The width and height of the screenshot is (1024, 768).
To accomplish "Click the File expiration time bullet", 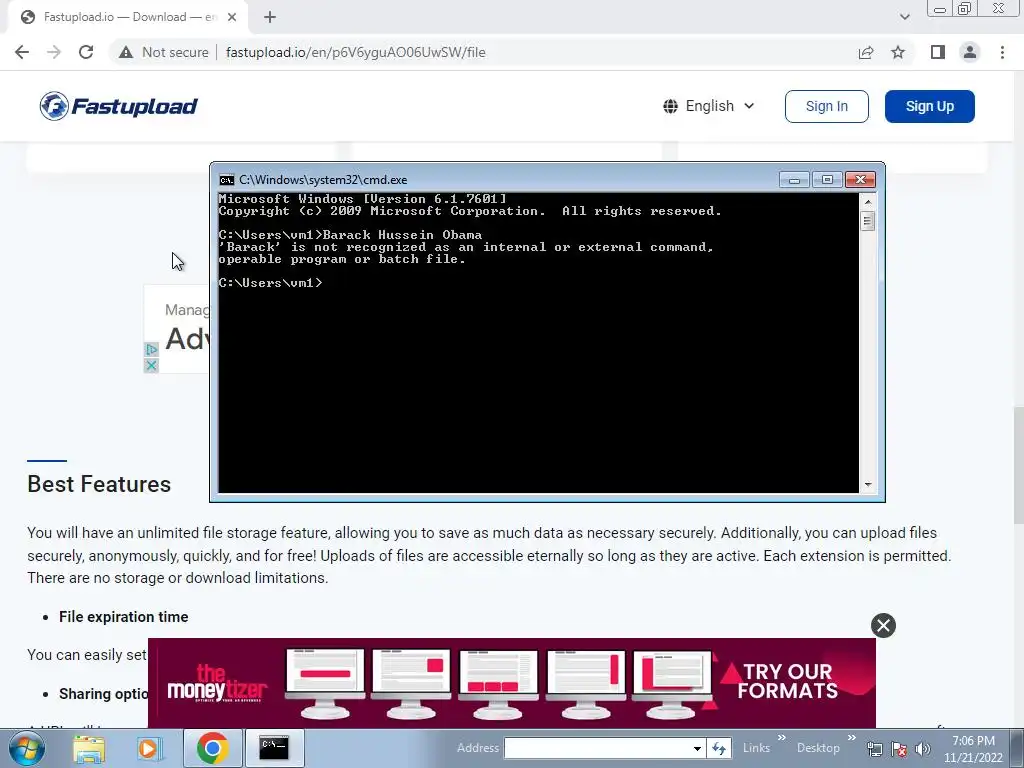I will point(123,616).
